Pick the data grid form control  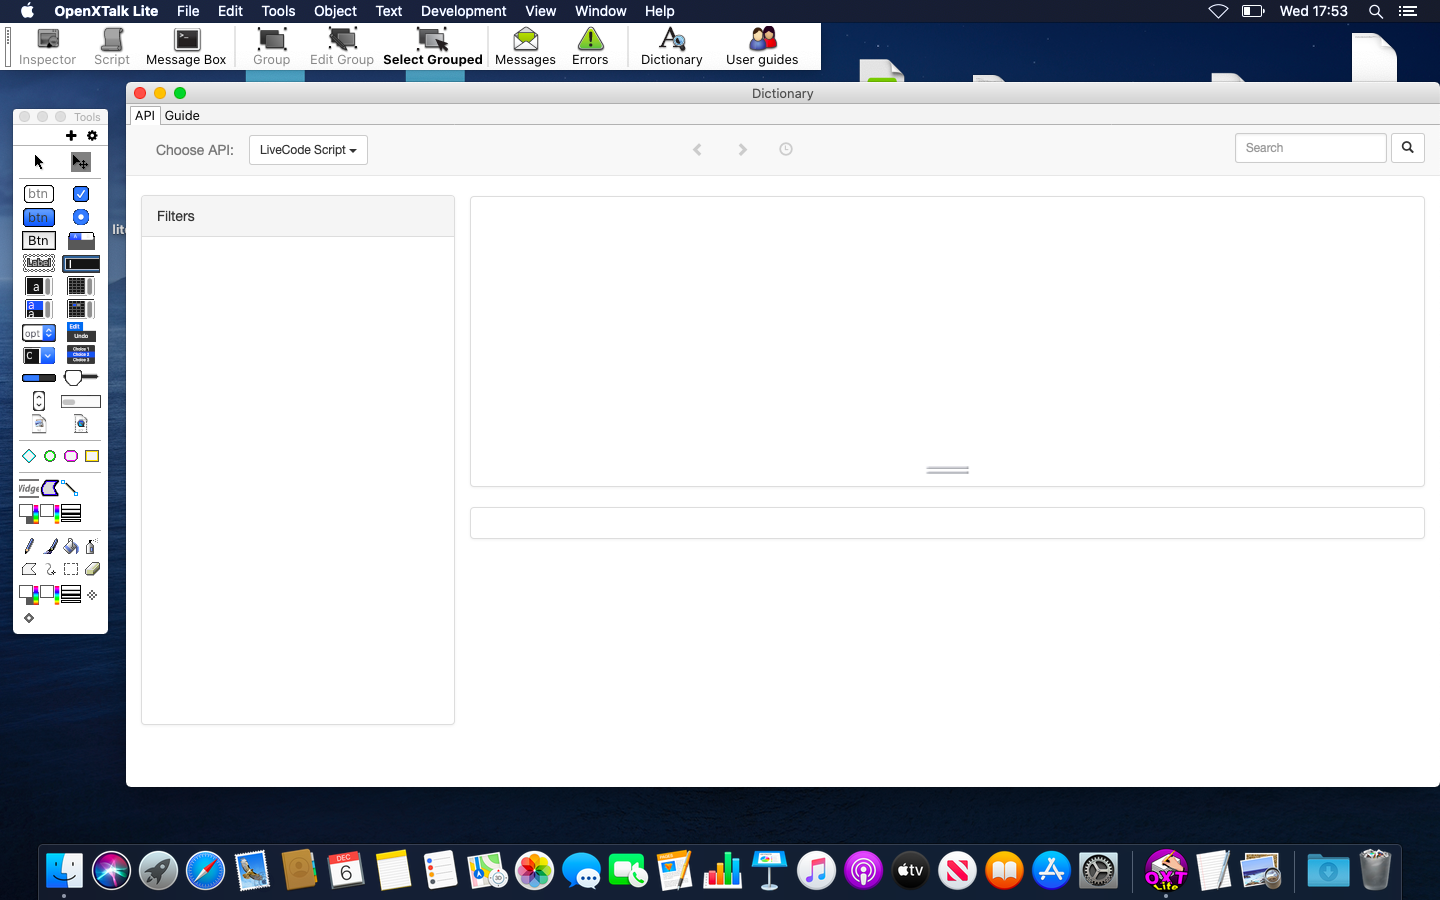point(81,309)
